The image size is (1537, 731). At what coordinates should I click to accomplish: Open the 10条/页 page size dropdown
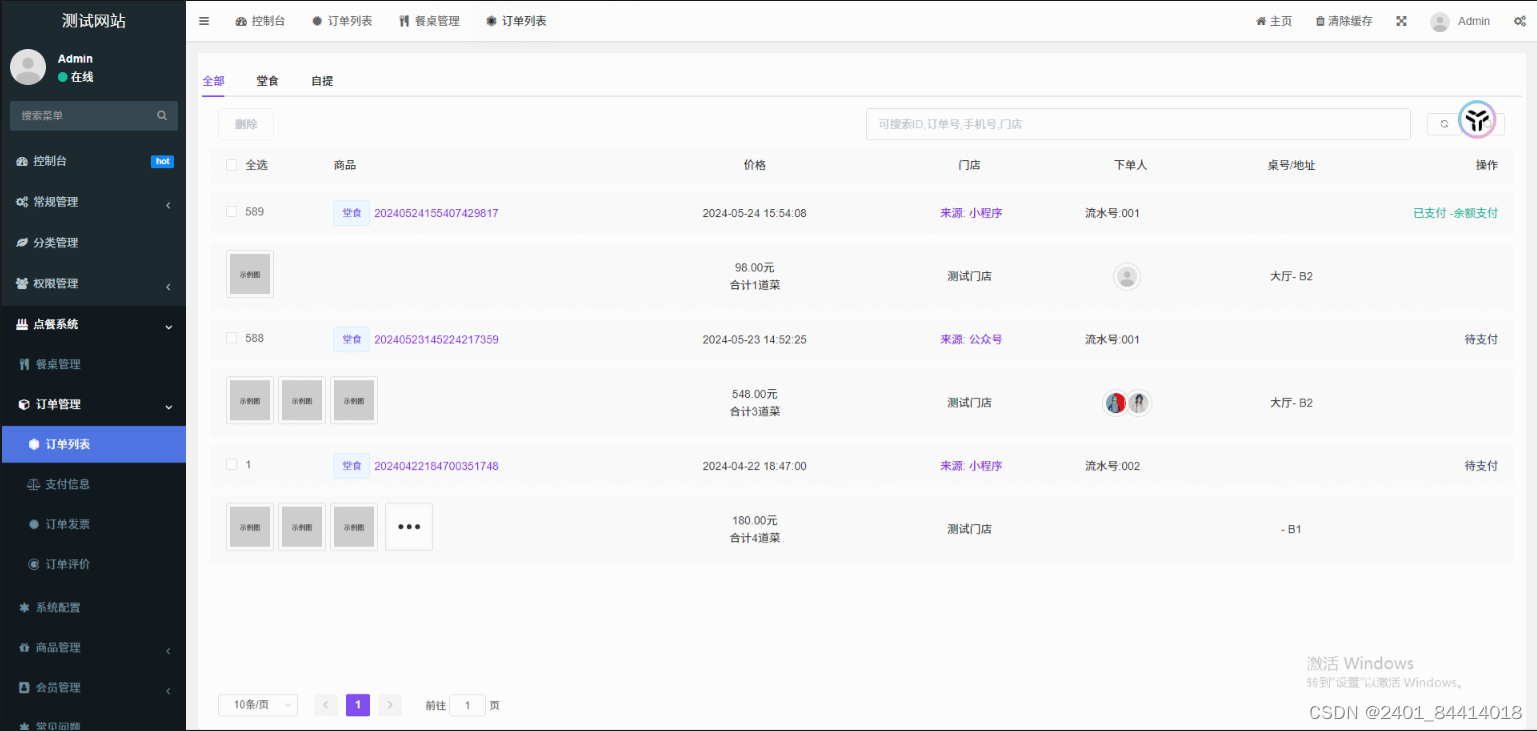click(x=258, y=705)
